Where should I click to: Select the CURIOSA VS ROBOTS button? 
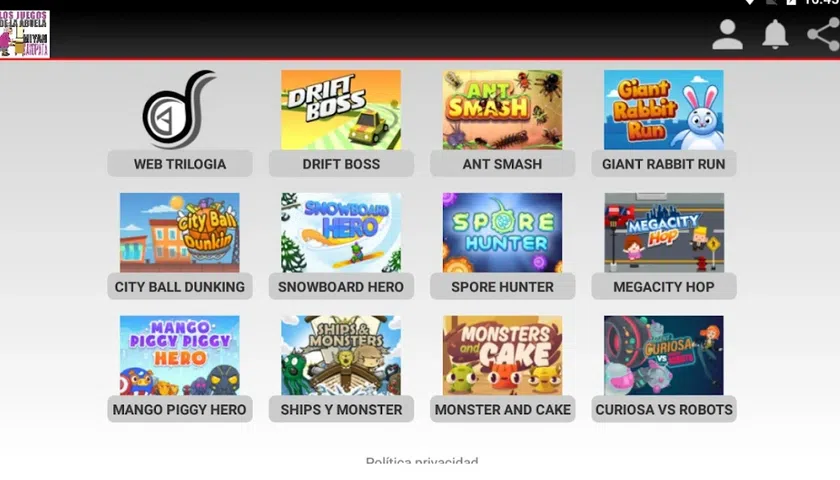(x=664, y=409)
